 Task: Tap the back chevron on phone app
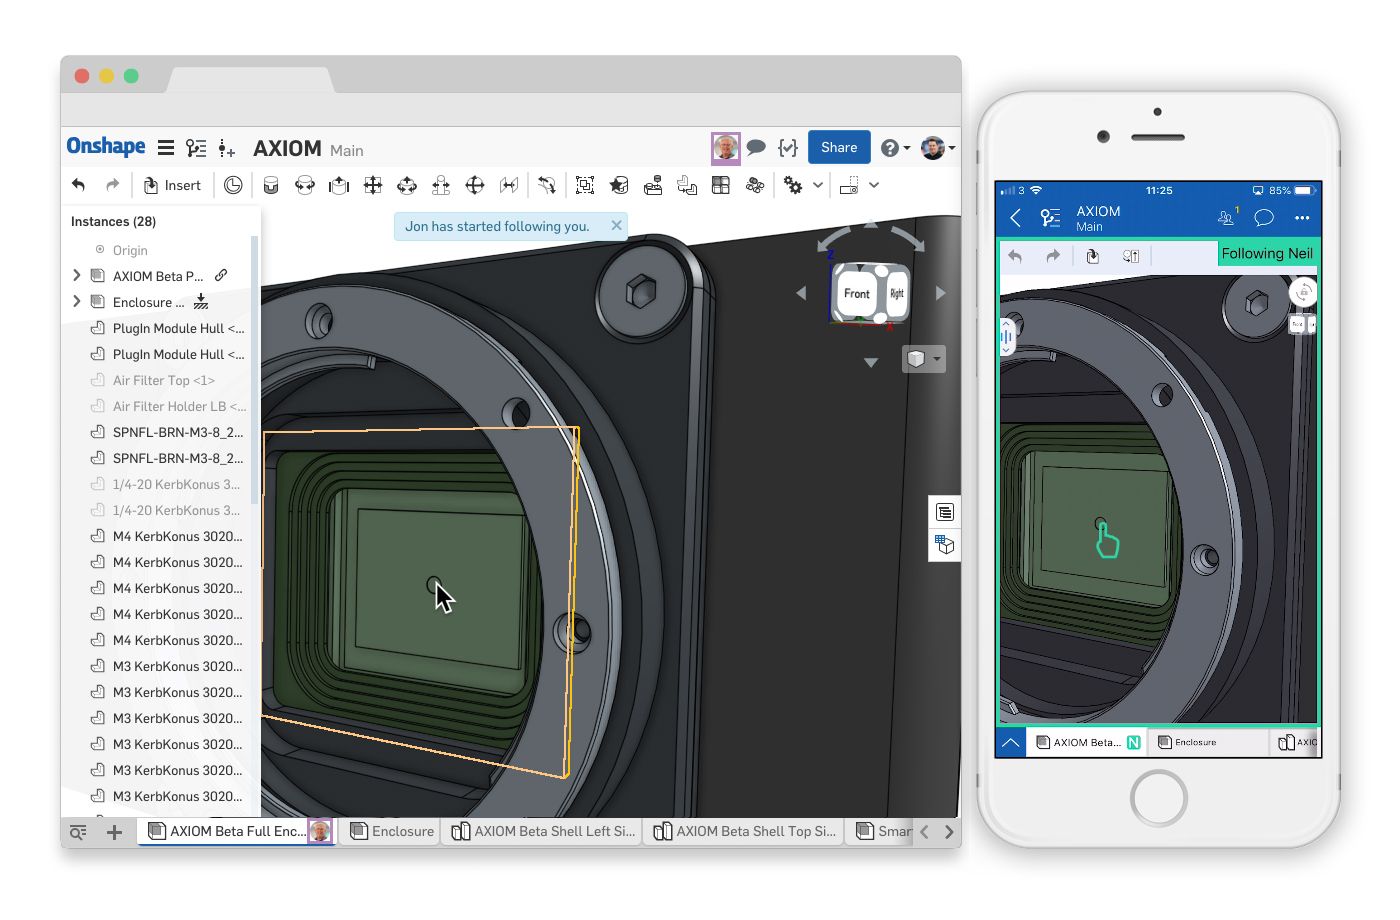[1015, 218]
